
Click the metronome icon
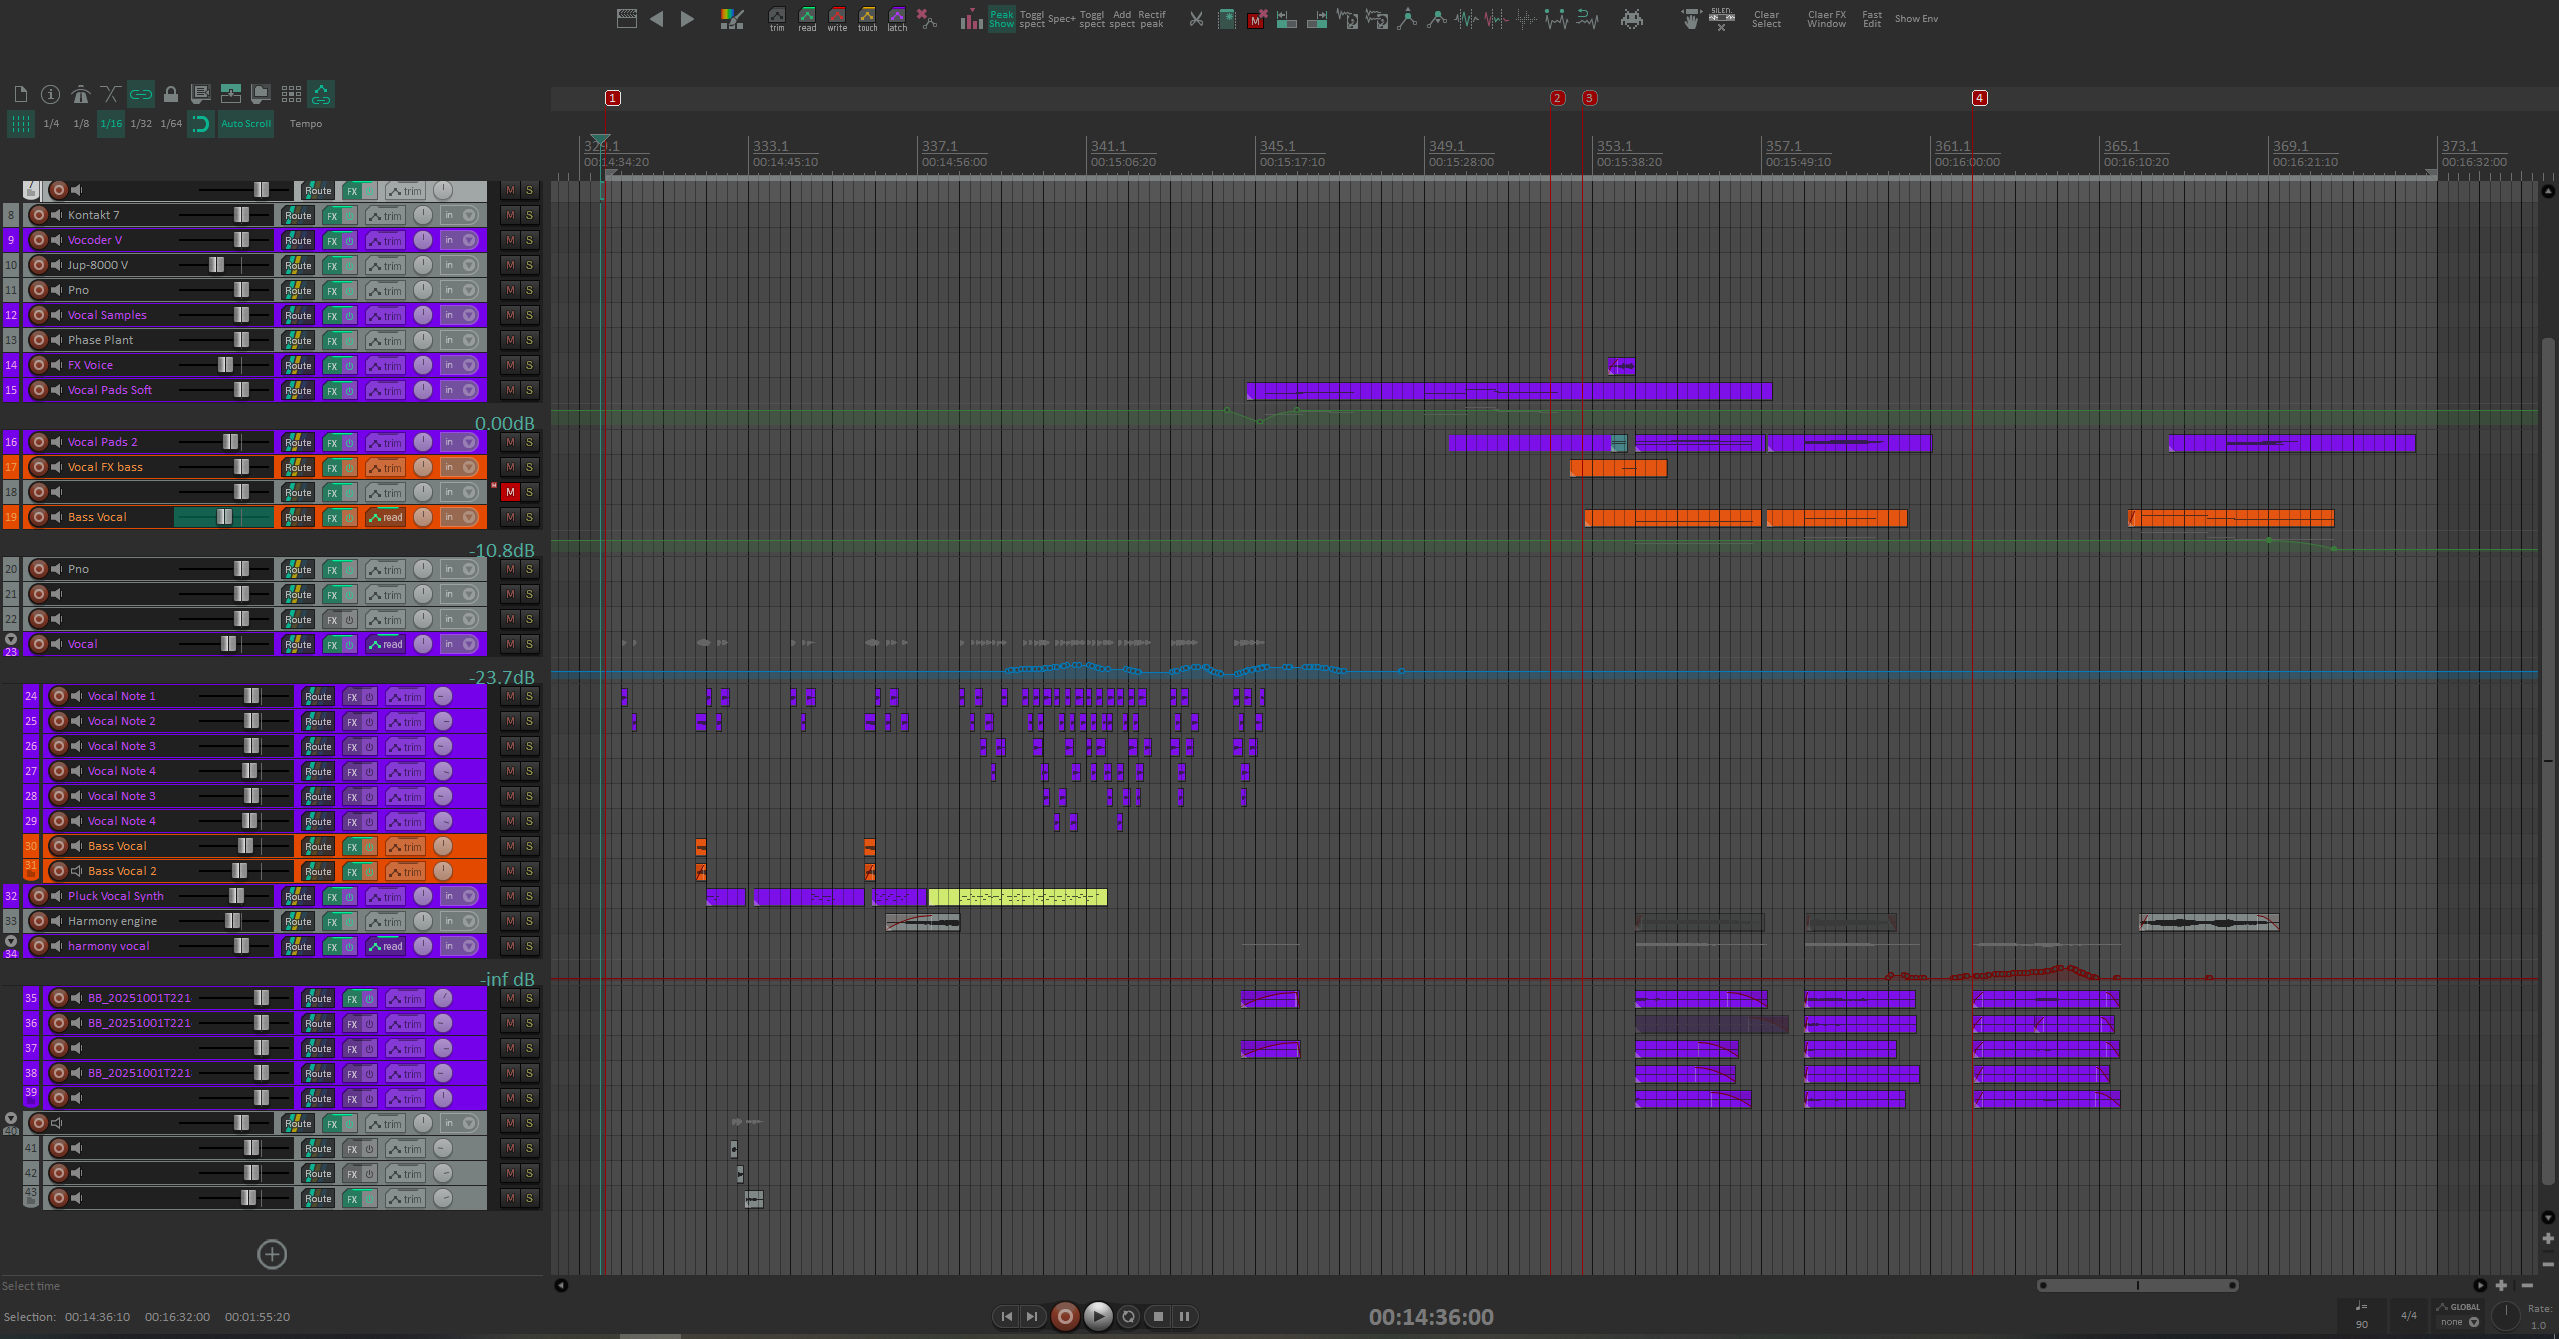point(81,94)
